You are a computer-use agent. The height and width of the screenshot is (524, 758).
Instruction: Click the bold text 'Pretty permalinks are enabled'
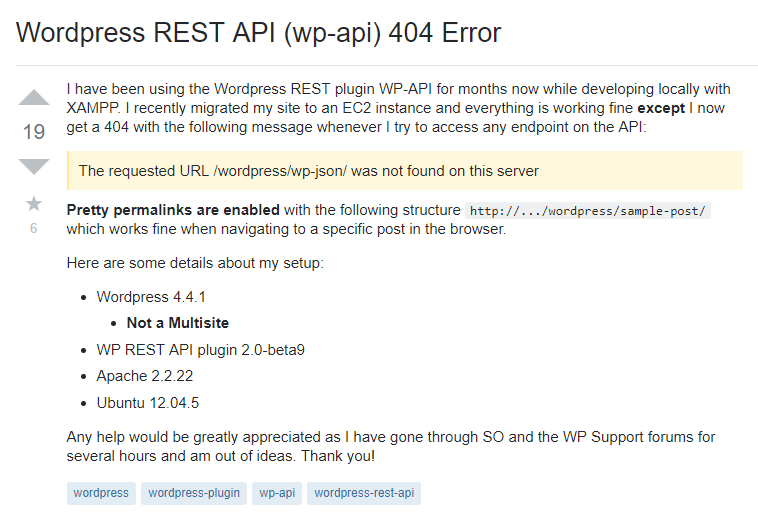pyautogui.click(x=173, y=210)
